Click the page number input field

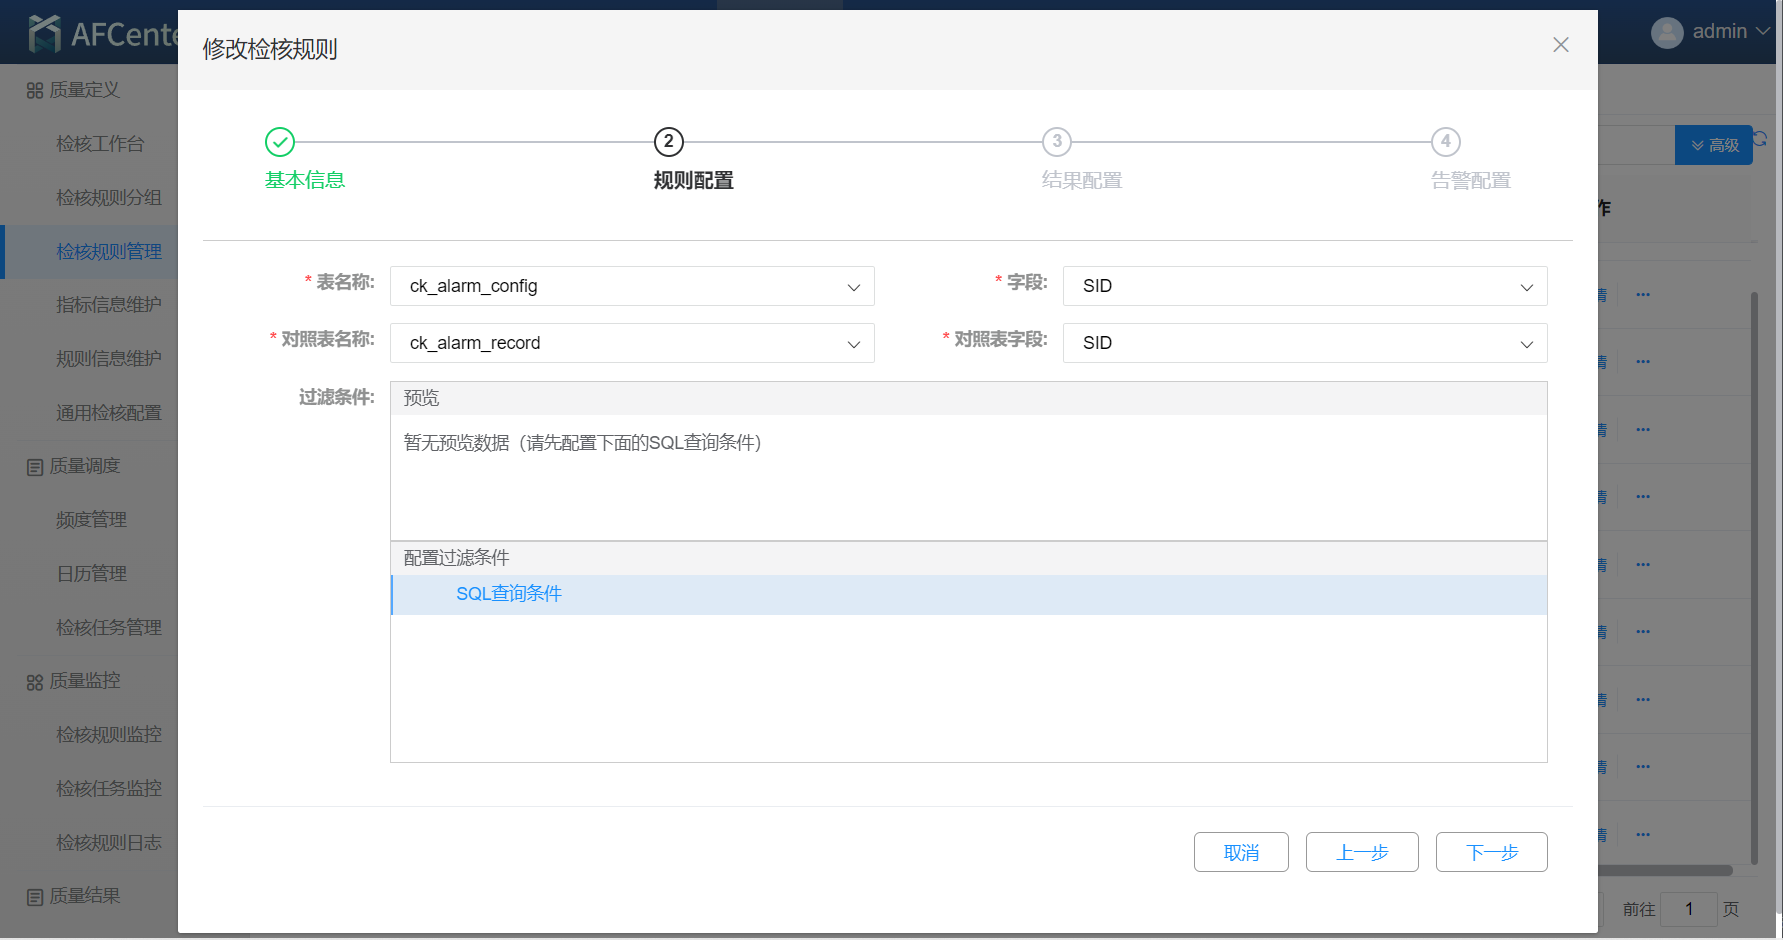click(1688, 909)
